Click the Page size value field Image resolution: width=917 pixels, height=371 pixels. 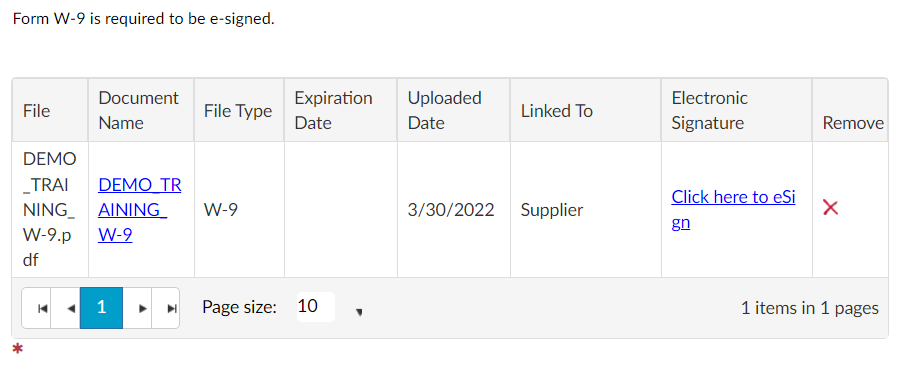(316, 307)
